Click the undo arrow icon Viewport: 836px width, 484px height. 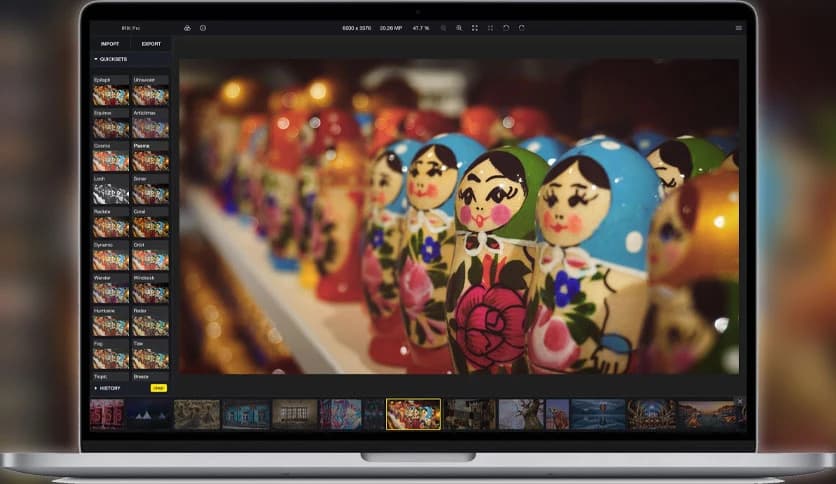click(506, 28)
